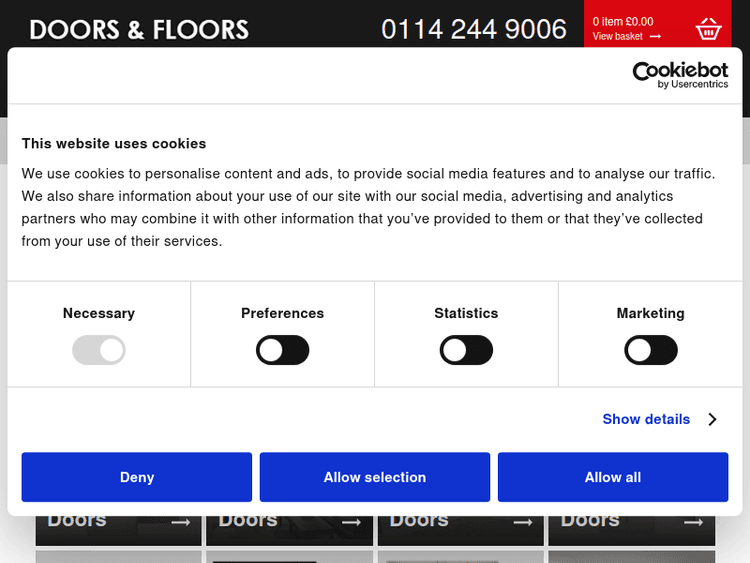Screen dimensions: 750x563
Task: Click the shopping basket icon
Action: click(x=708, y=29)
